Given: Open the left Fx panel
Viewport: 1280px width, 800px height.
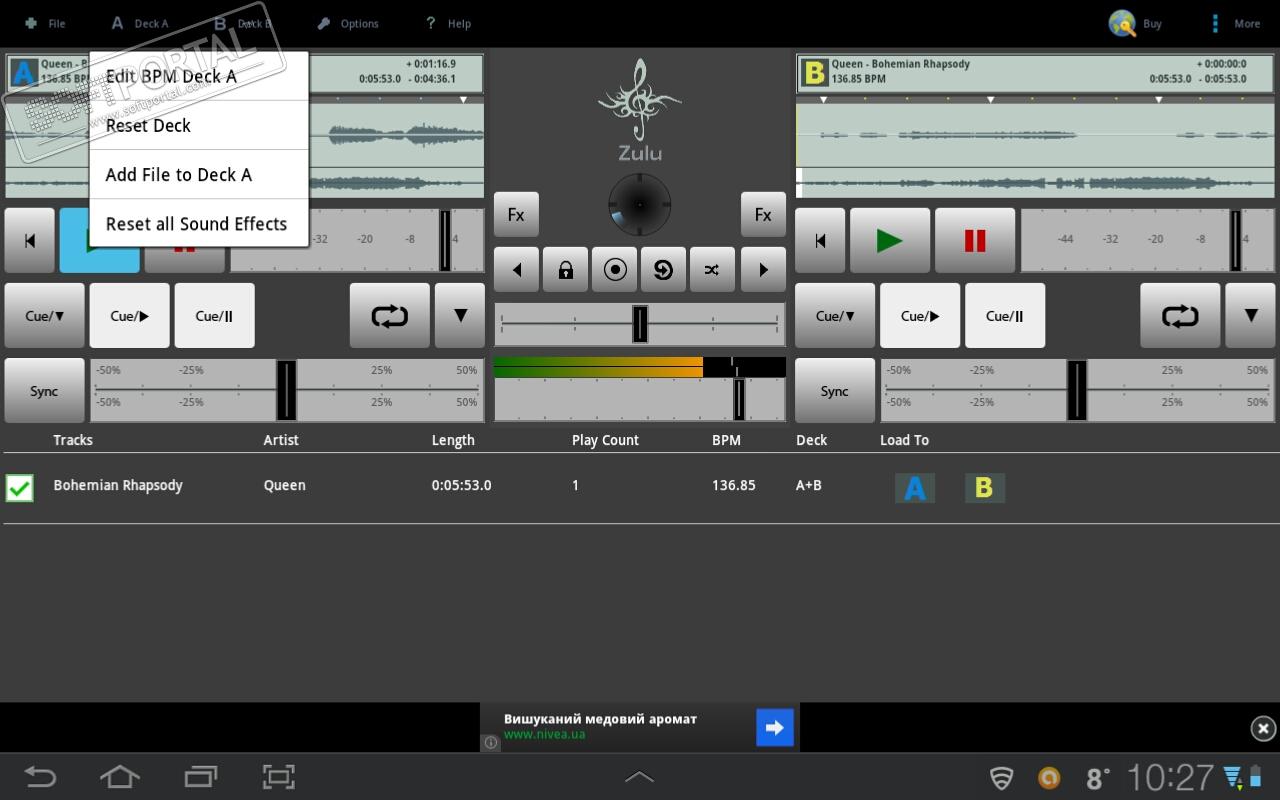Looking at the screenshot, I should click(x=516, y=214).
